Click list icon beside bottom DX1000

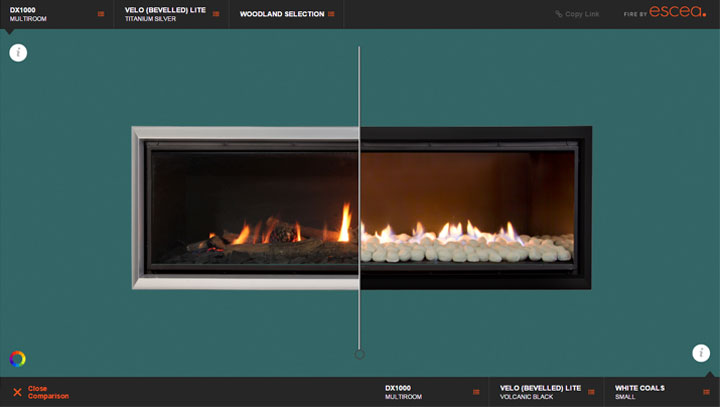(476, 392)
